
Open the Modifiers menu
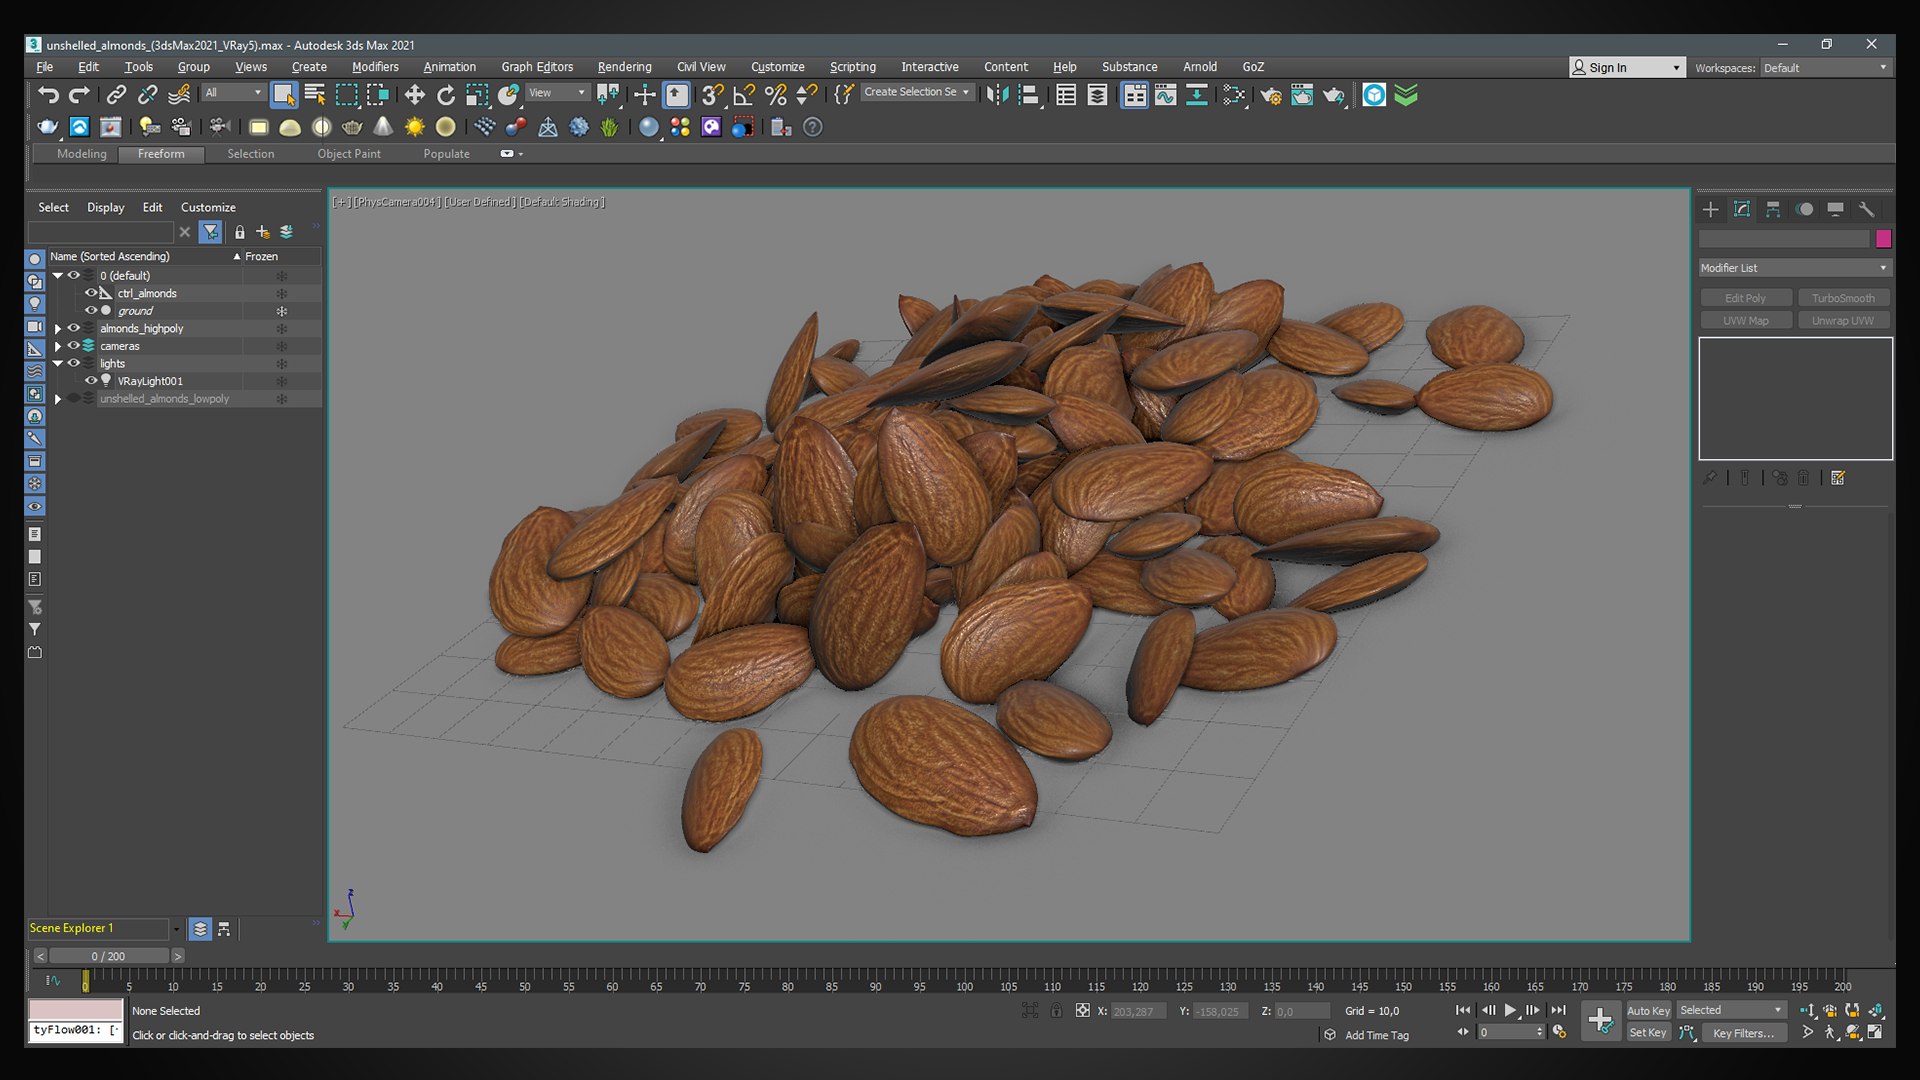point(375,67)
